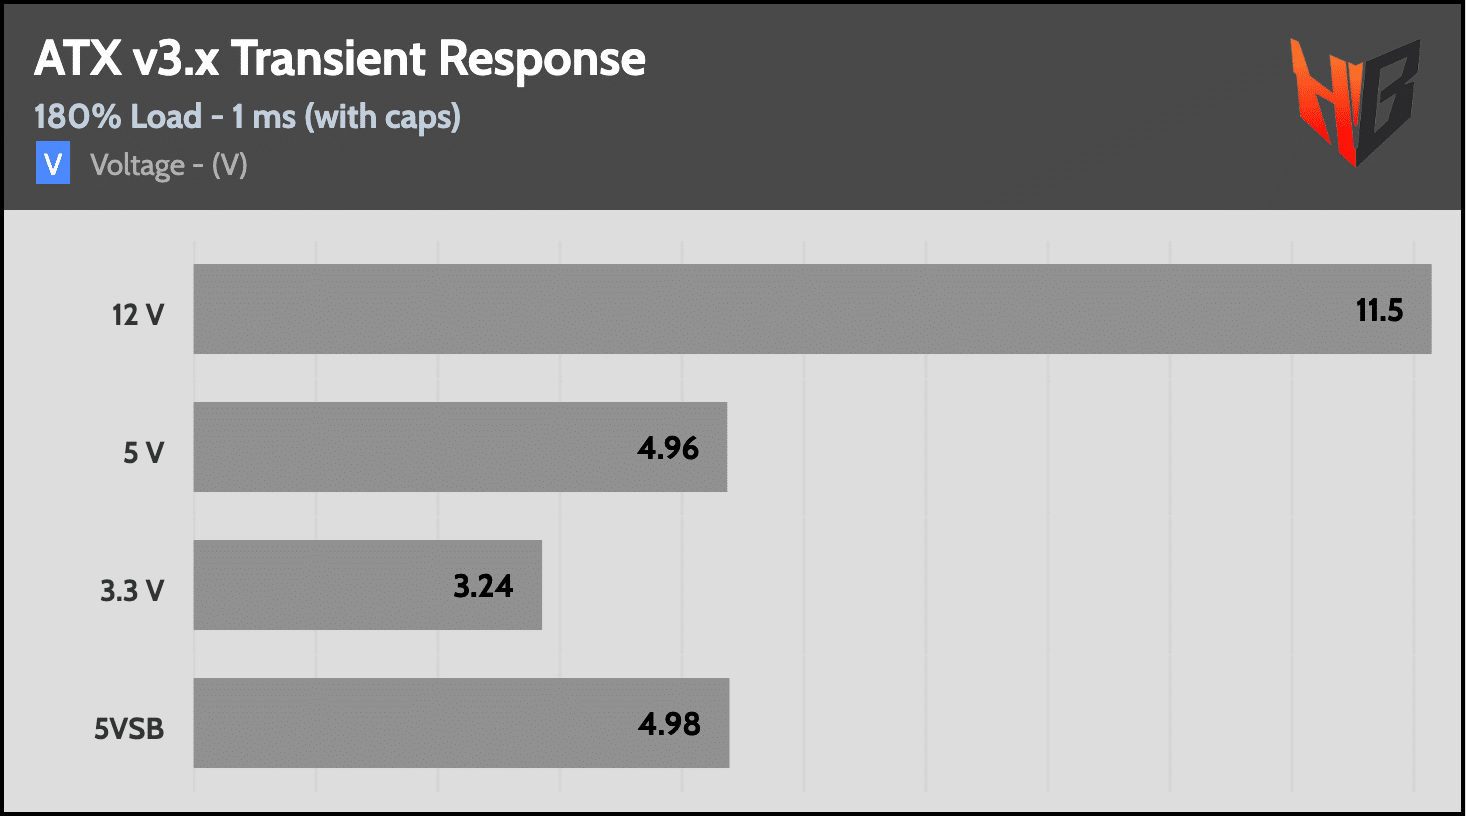Select the Voltage - (V) legend label

coord(168,165)
